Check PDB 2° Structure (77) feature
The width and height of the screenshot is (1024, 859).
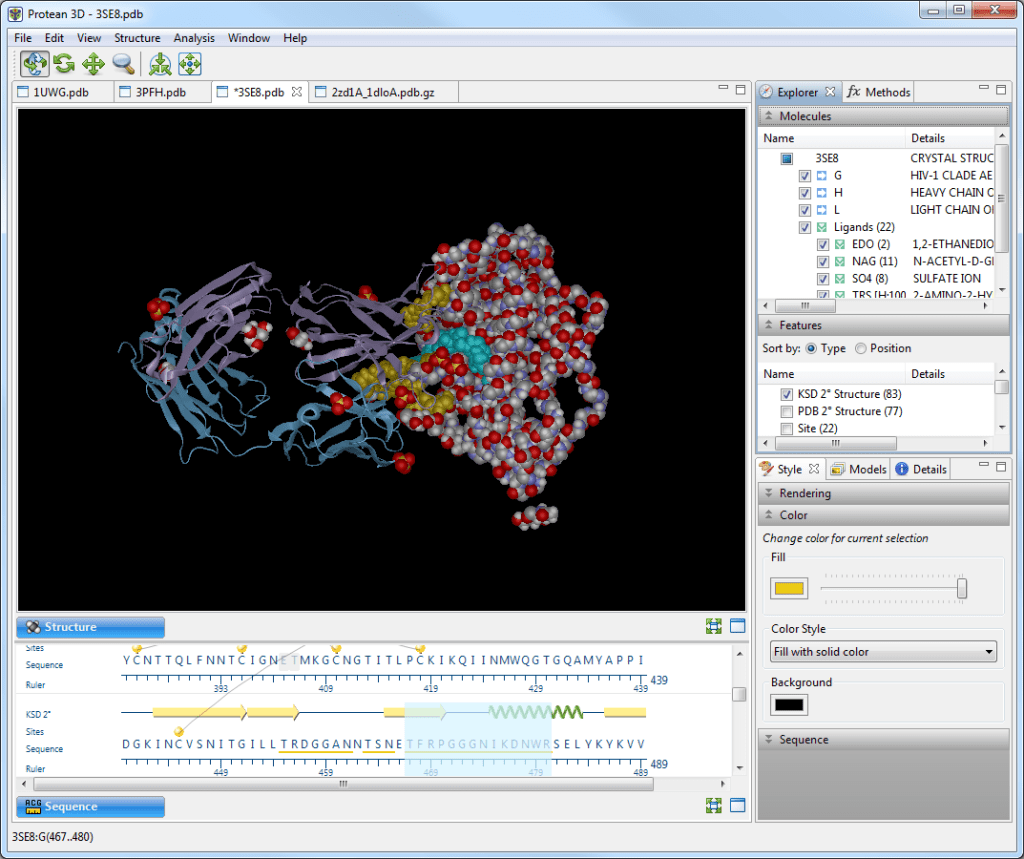(x=786, y=411)
